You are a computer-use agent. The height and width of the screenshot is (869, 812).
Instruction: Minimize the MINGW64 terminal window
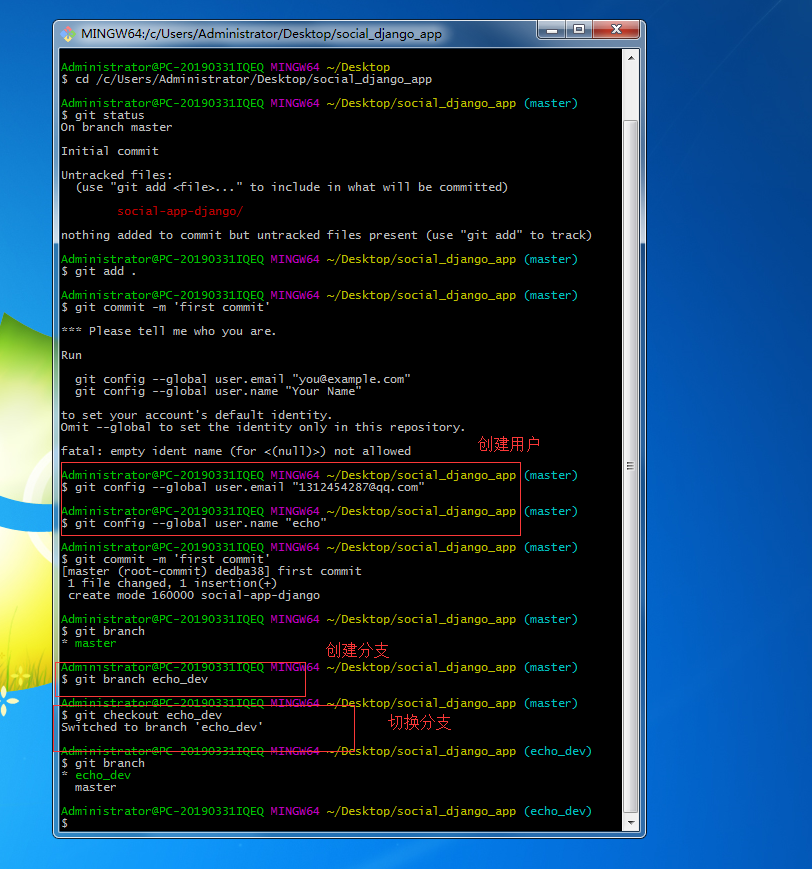click(551, 29)
